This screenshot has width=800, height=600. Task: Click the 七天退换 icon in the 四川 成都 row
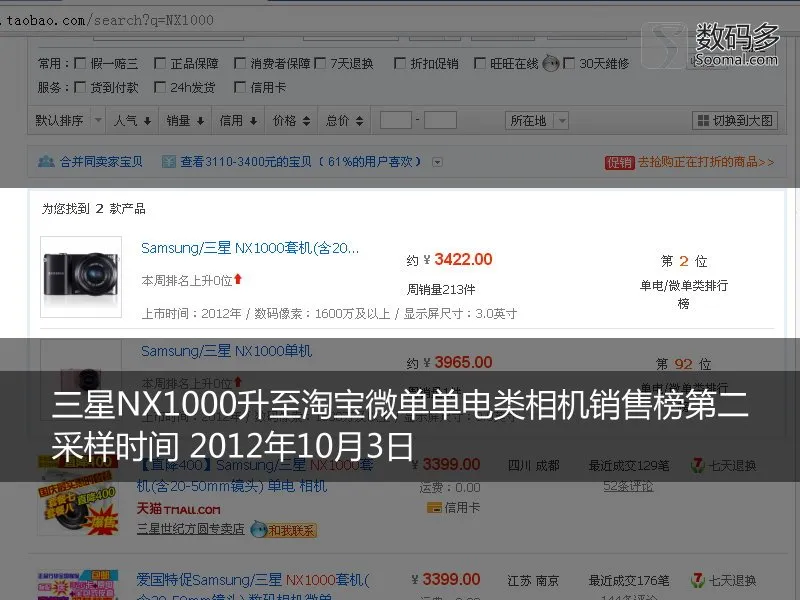tap(697, 465)
